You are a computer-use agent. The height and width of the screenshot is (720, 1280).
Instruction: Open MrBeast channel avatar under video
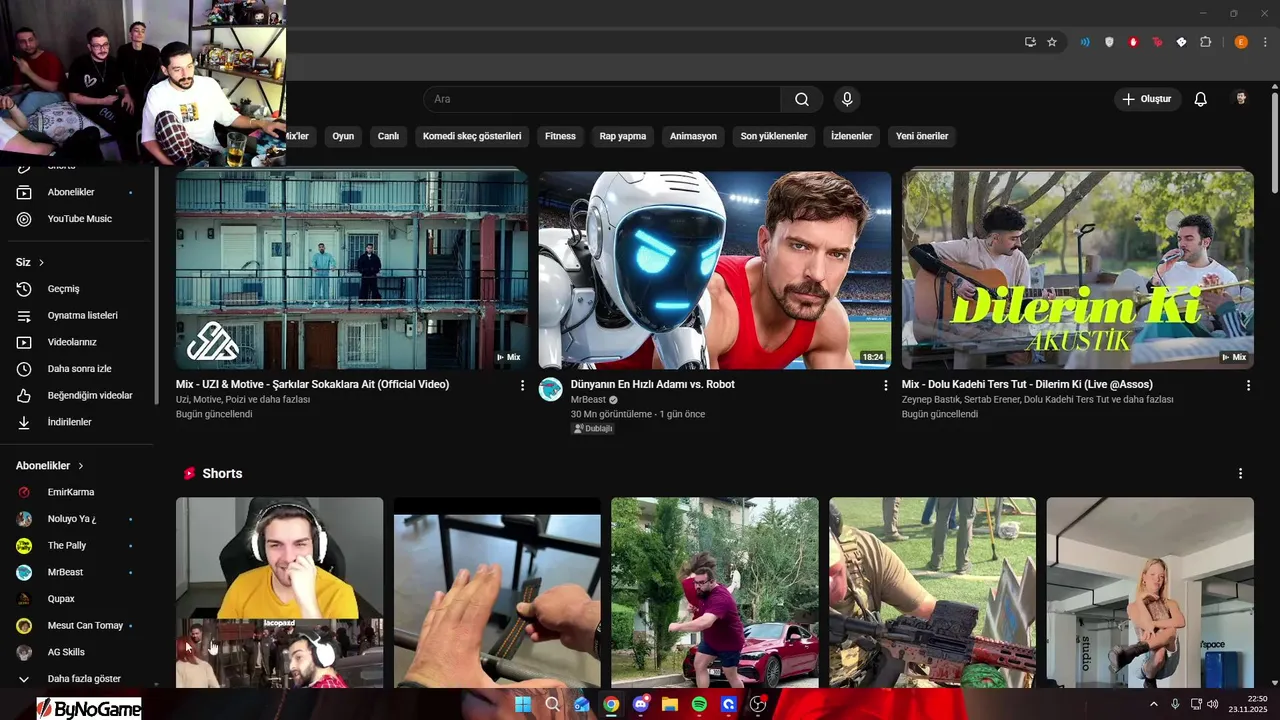click(551, 389)
